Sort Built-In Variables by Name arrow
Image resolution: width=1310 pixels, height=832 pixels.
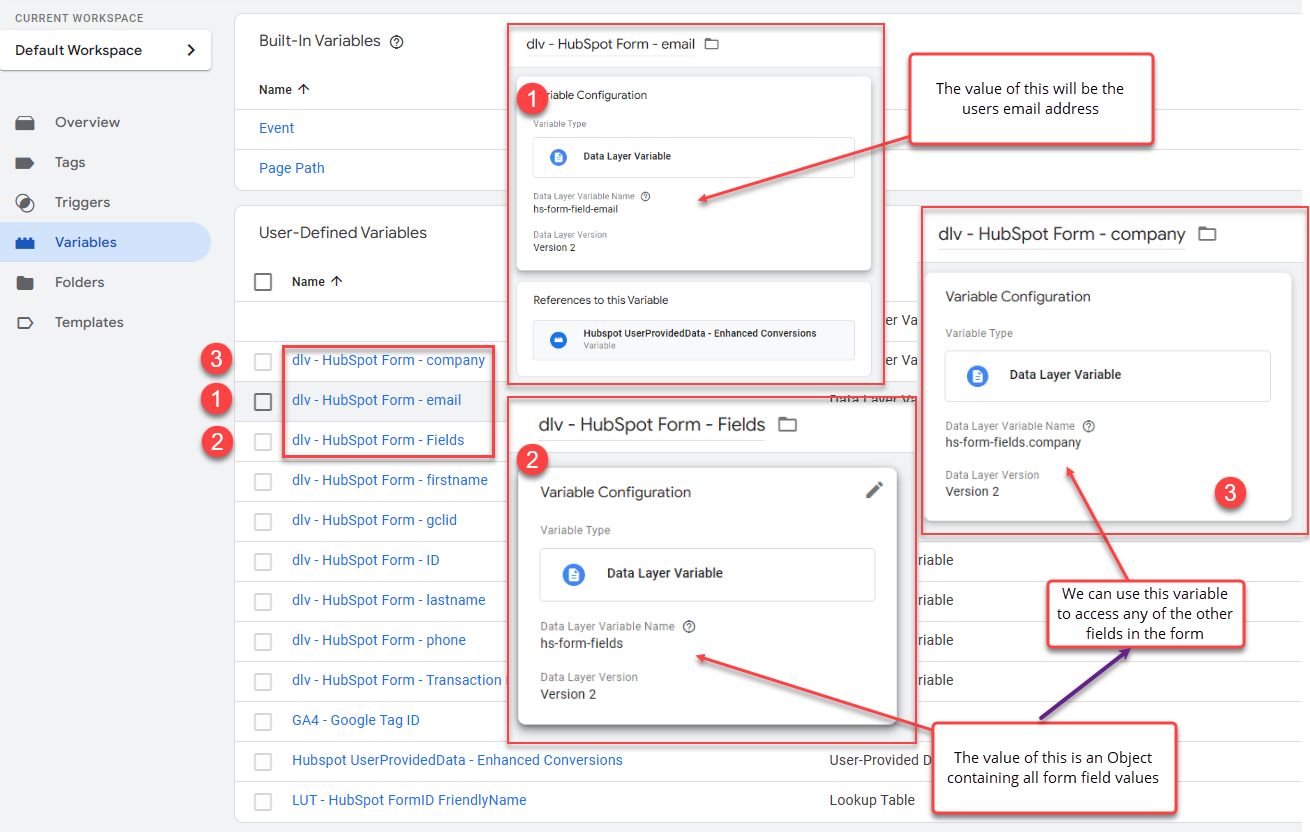click(x=304, y=89)
